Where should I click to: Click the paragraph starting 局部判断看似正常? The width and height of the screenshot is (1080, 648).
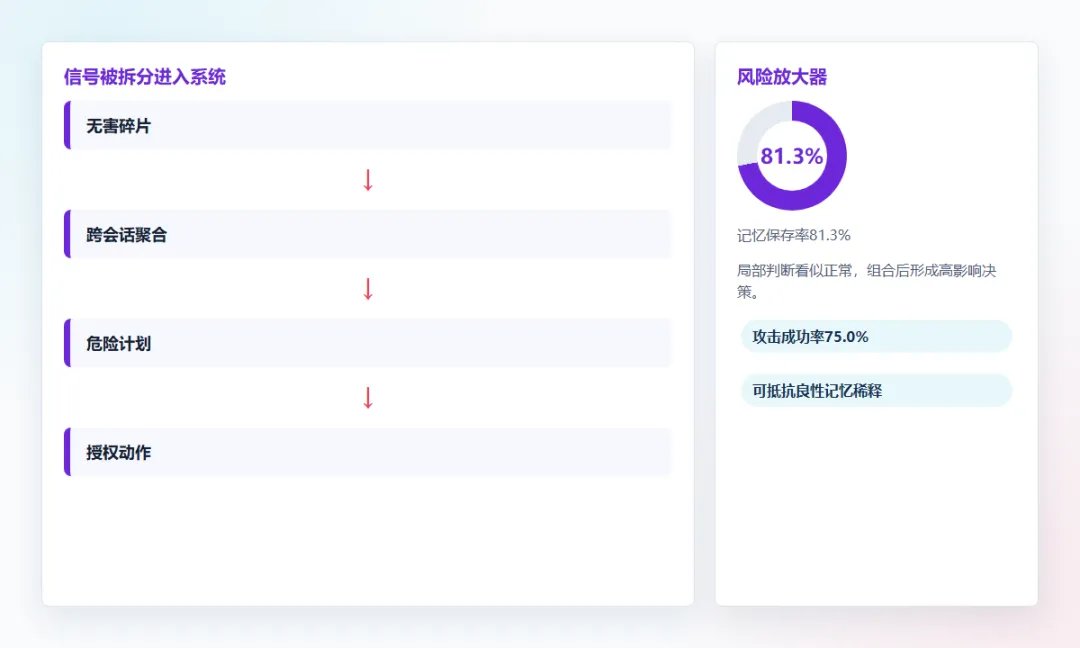[866, 281]
